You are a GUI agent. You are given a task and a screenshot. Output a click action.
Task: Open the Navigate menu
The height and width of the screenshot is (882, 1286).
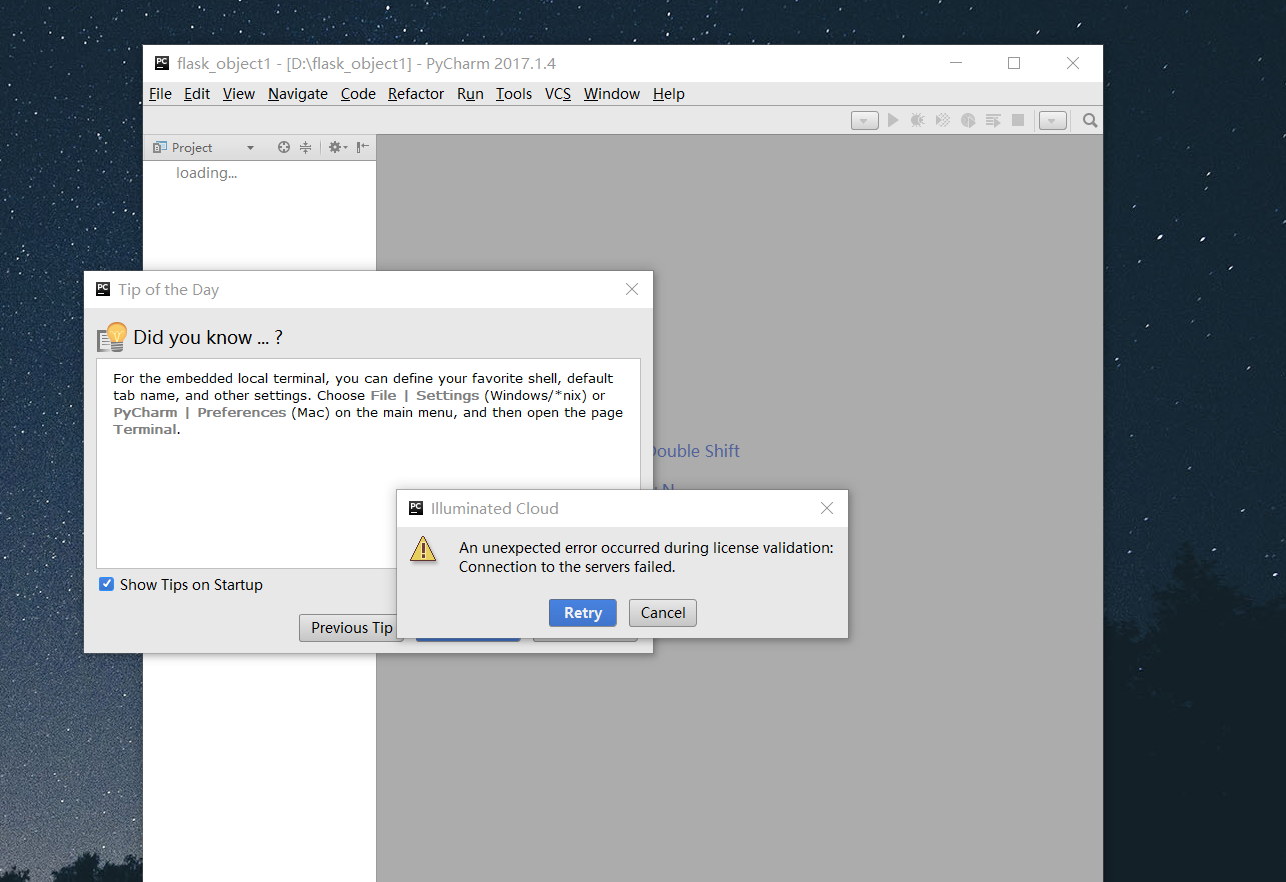click(x=298, y=94)
